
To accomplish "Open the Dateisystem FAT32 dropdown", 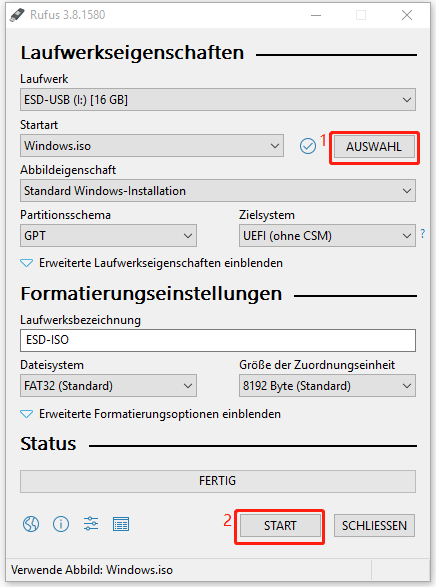I will click(108, 386).
